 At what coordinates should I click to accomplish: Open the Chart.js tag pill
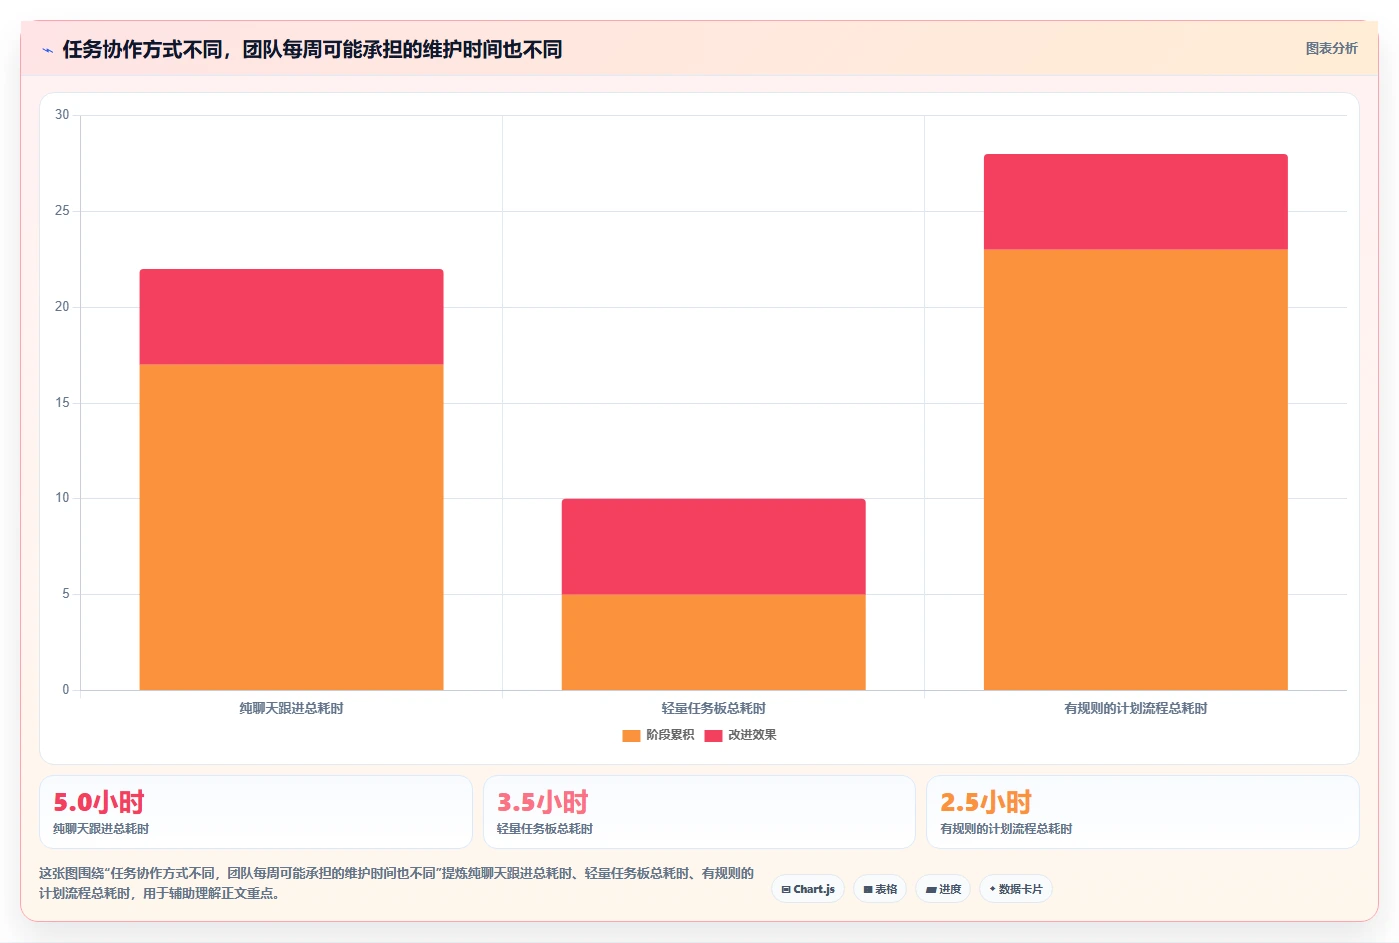point(808,889)
